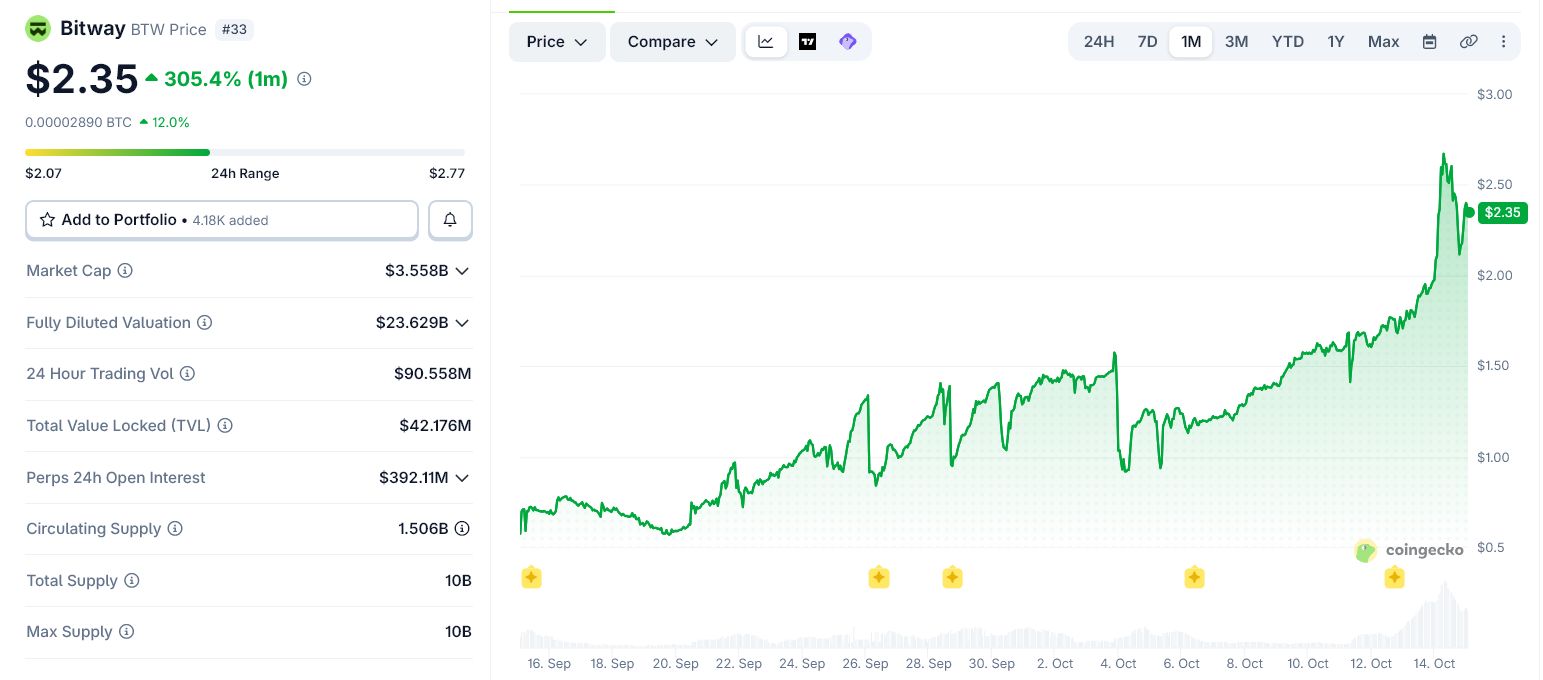Screen dimensions: 1543x680
Task: Click the Market Cap info icon
Action: tap(125, 271)
